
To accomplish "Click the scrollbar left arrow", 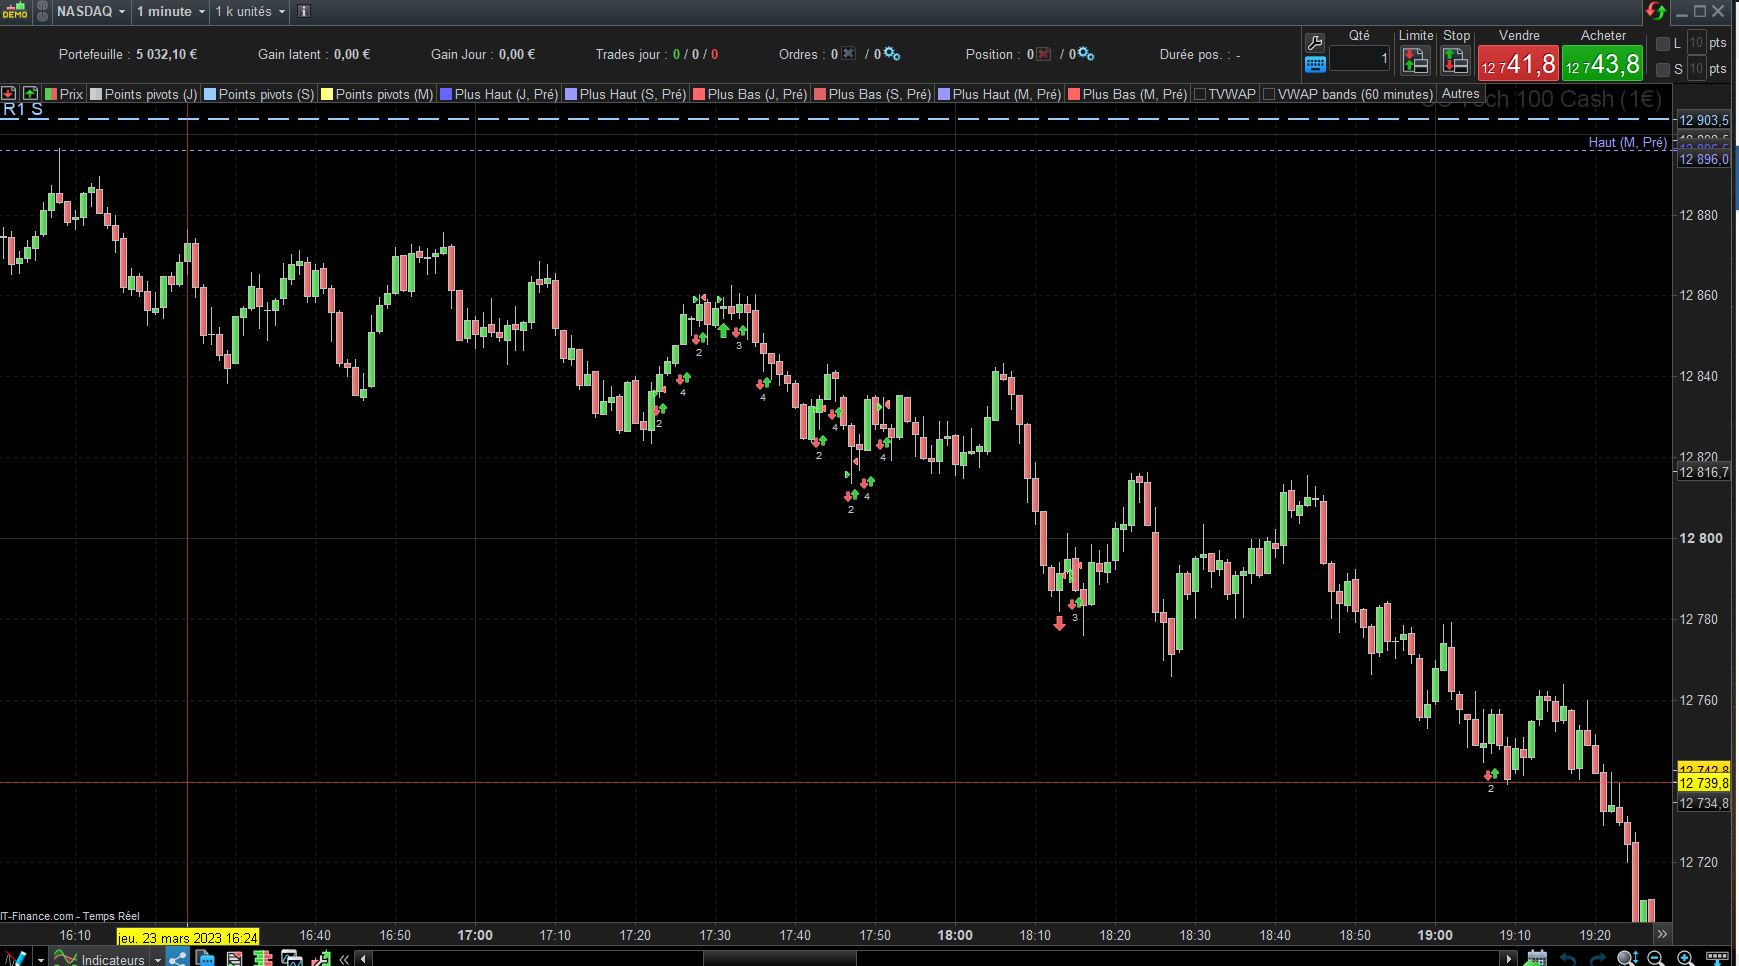I will click(365, 958).
